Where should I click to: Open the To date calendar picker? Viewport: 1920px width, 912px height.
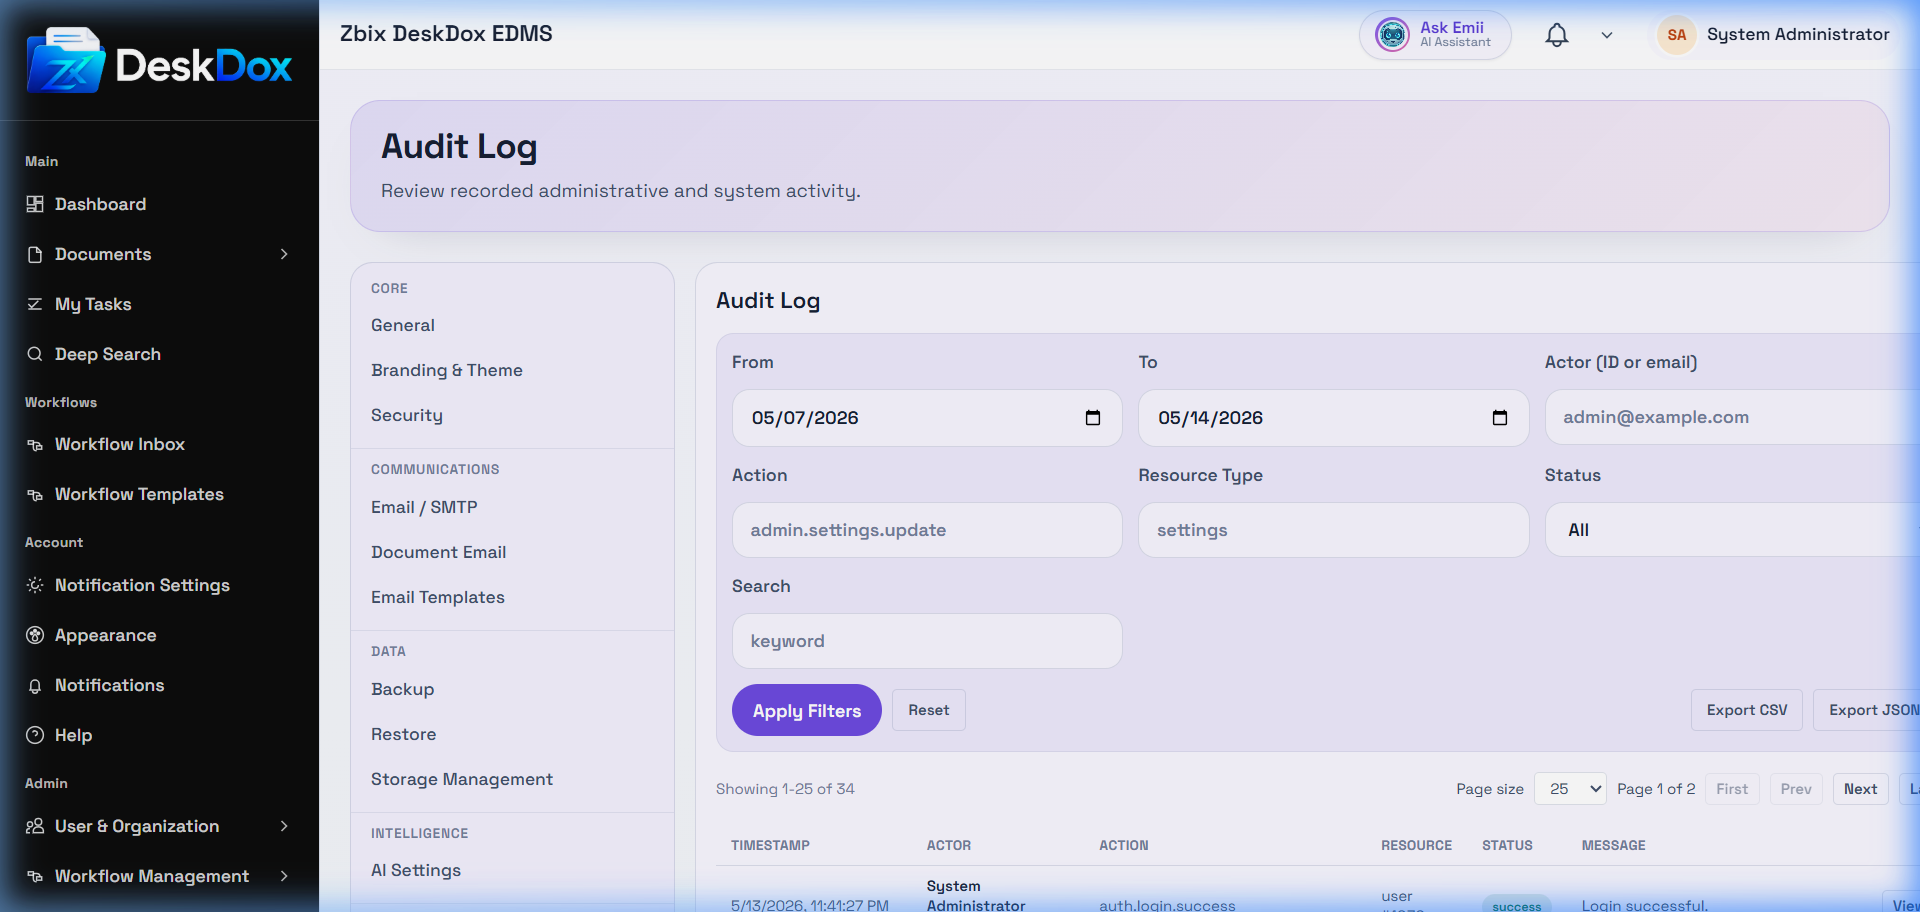click(x=1500, y=418)
